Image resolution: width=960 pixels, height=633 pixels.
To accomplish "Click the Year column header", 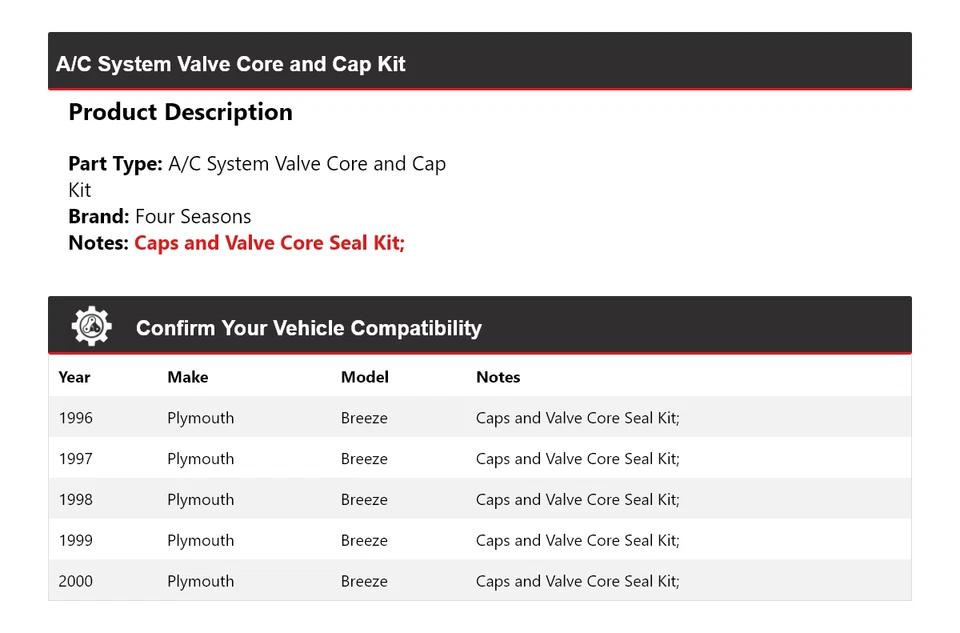I will 74,377.
